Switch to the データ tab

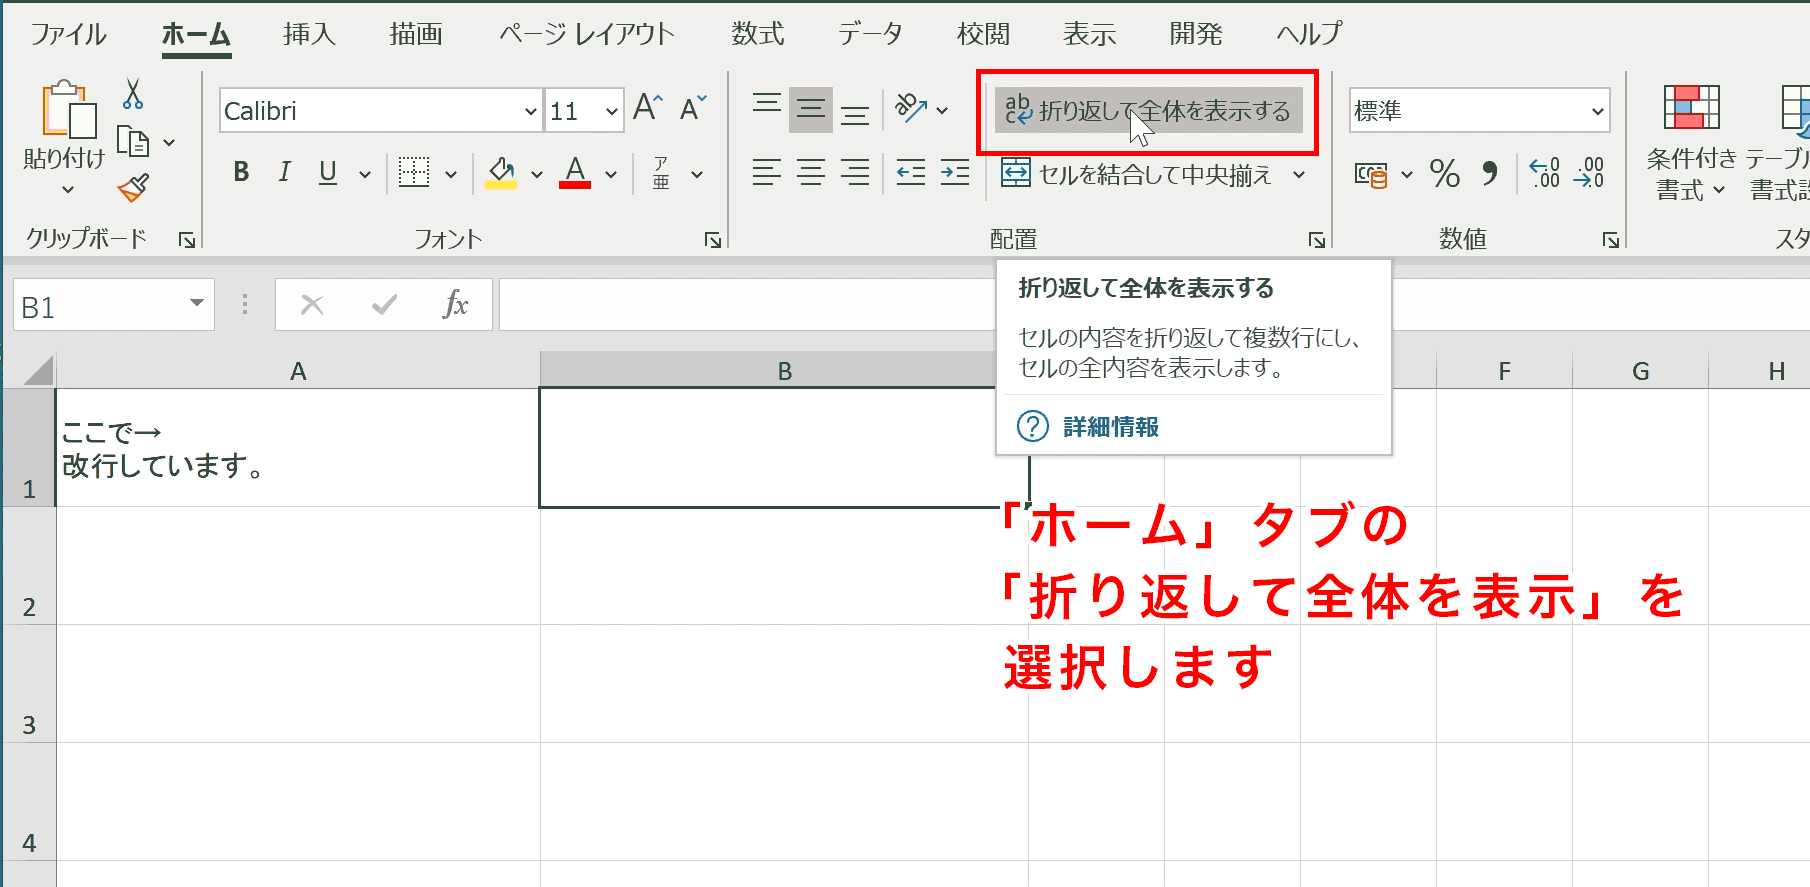pos(870,34)
